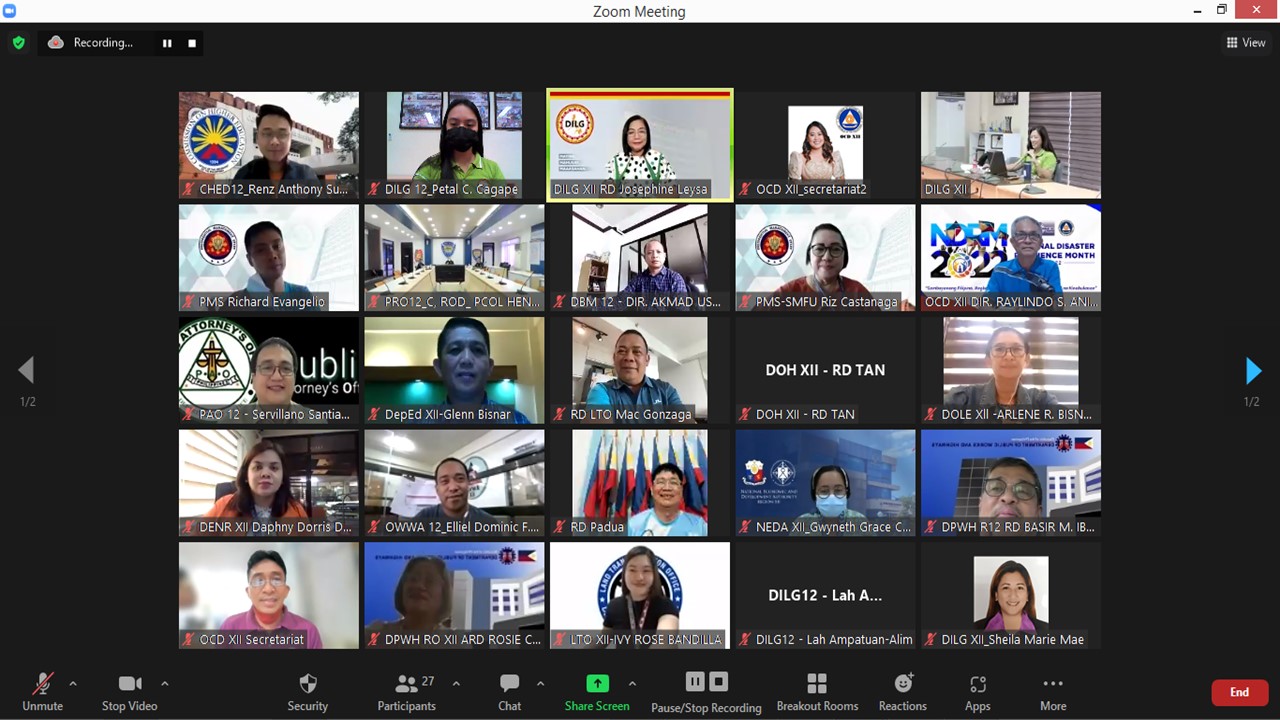1280x720 pixels.
Task: Start sharing with green Share Screen button
Action: point(597,691)
